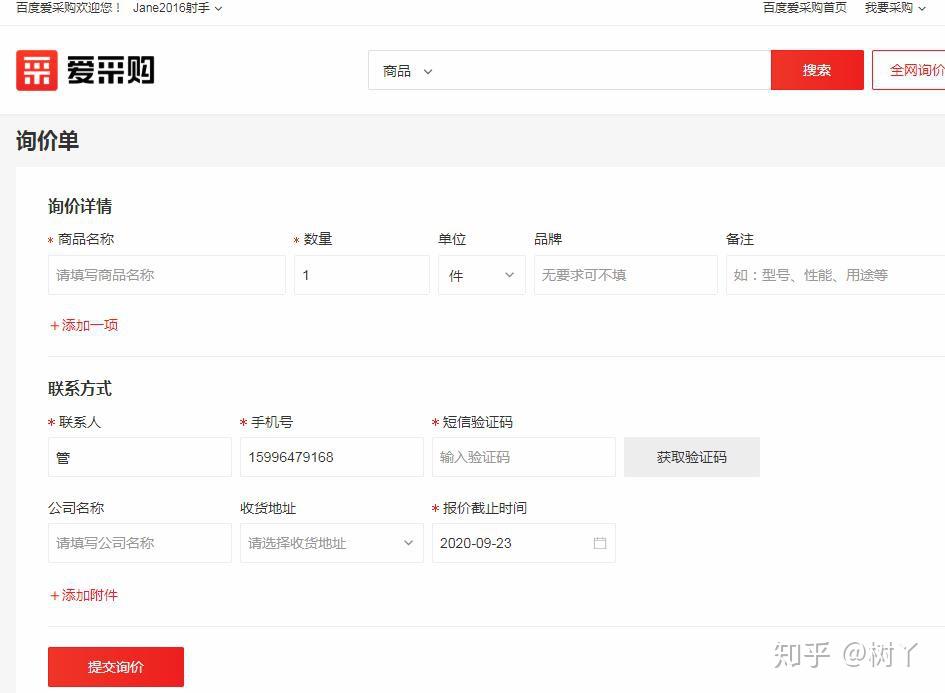Go to 百度爱采购首页 link
The height and width of the screenshot is (693, 945).
pos(805,8)
